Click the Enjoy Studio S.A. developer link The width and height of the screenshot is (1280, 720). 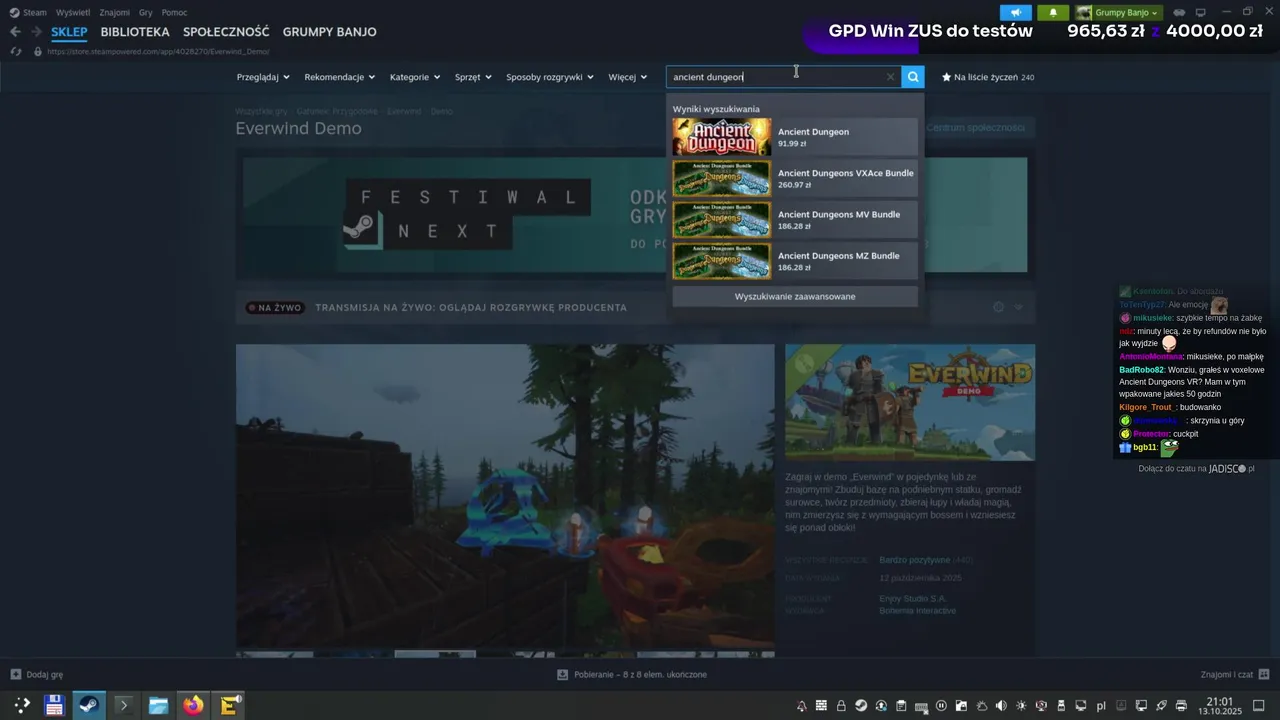913,598
